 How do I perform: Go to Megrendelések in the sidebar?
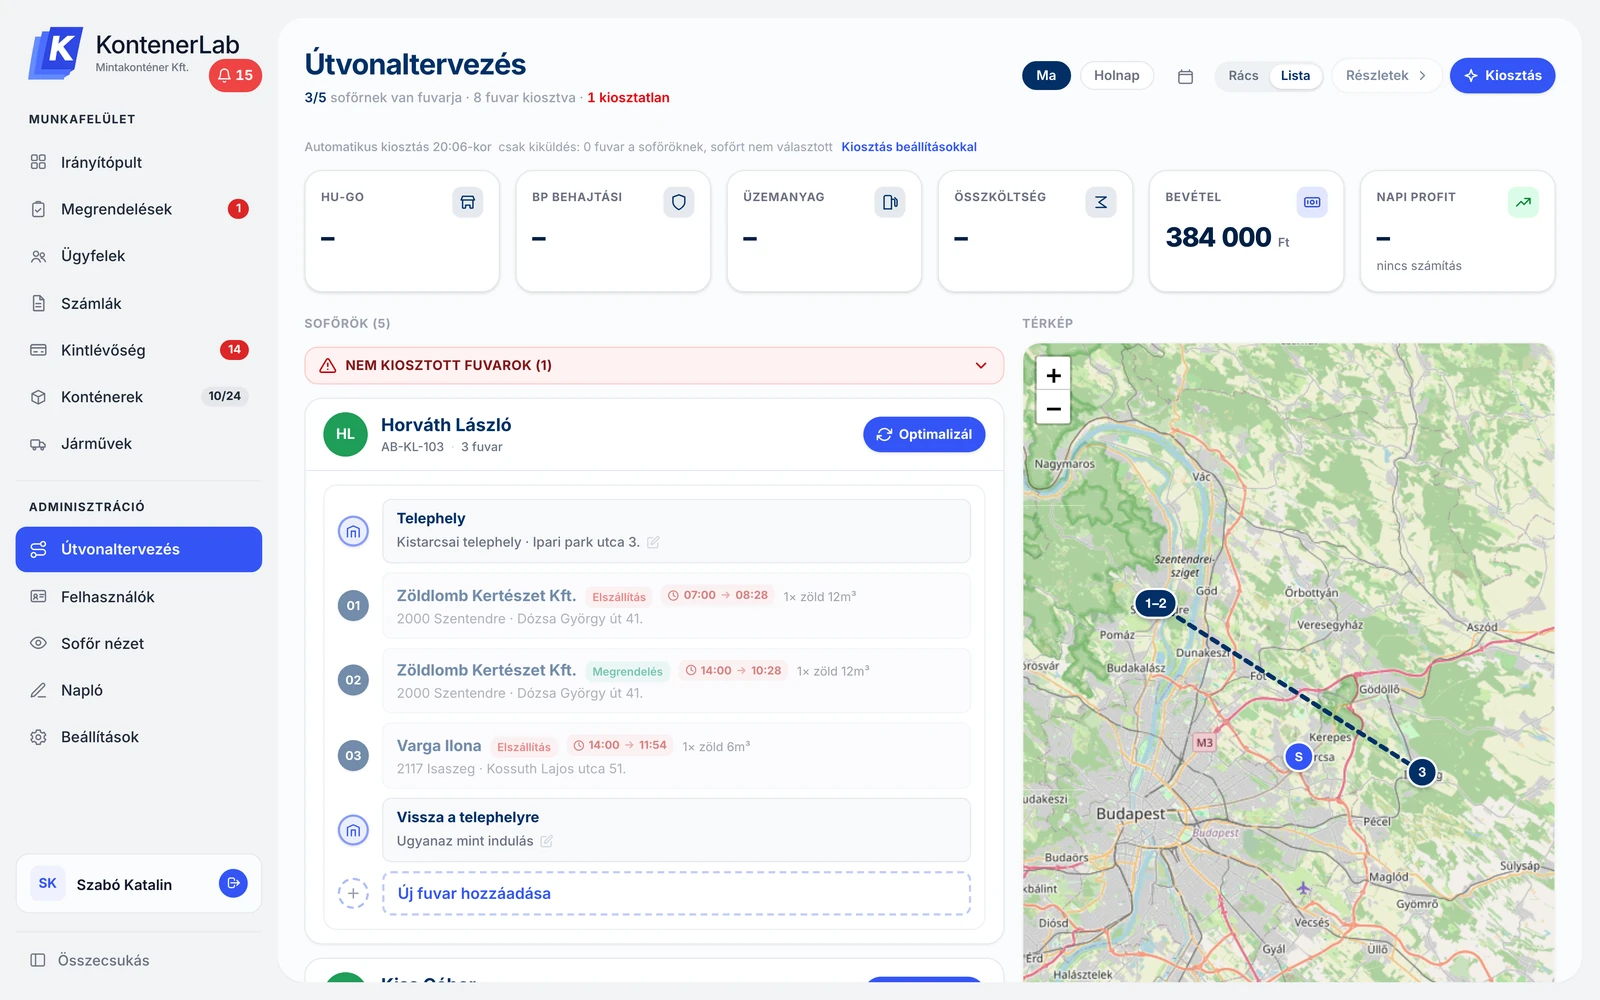[139, 209]
